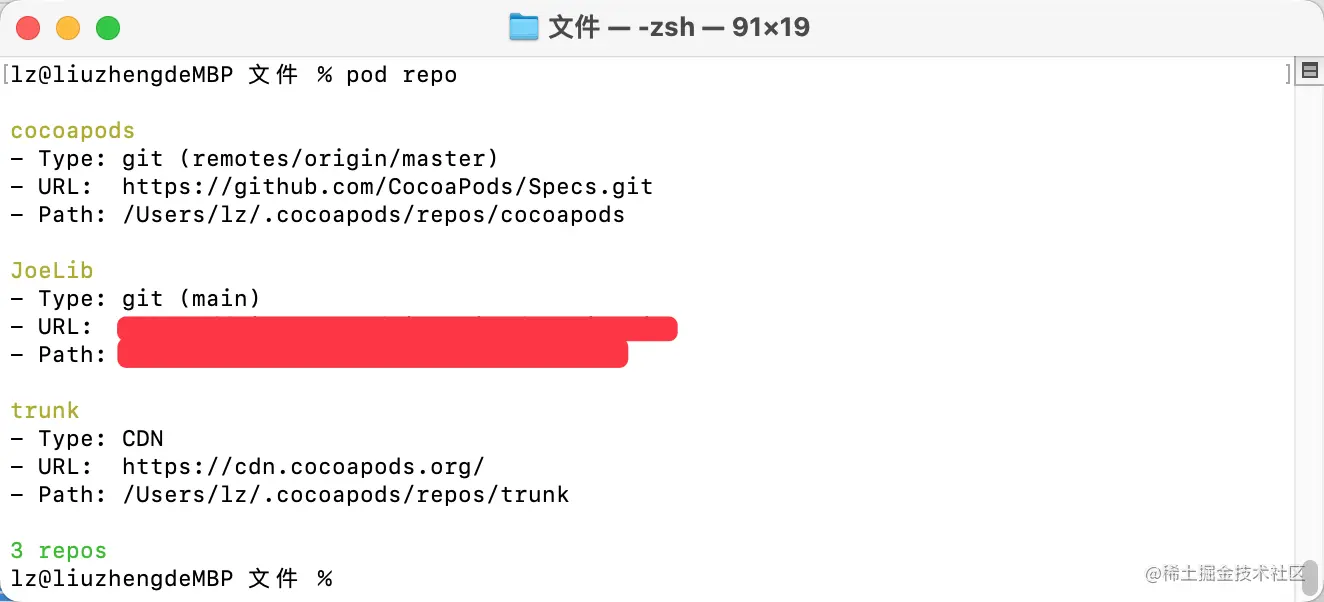Open the GitHub CocoaPods Specs.git URL
Viewport: 1324px width, 602px height.
click(387, 186)
